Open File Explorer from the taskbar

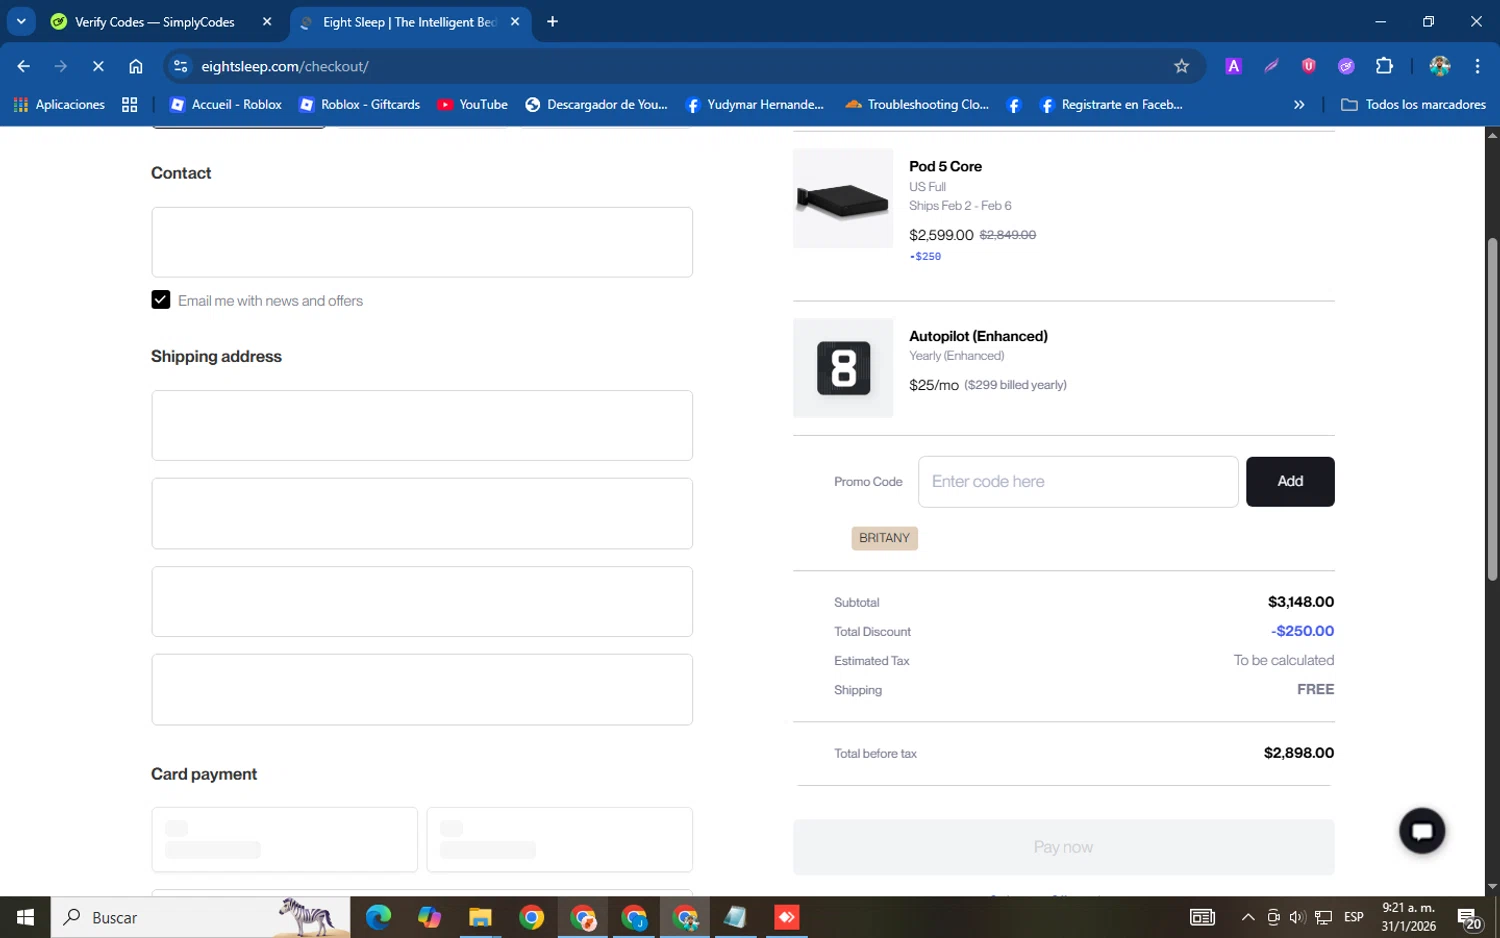click(481, 917)
